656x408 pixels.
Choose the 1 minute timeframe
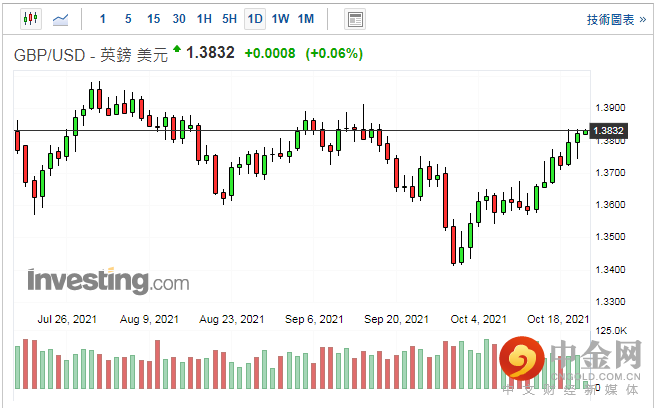point(102,19)
